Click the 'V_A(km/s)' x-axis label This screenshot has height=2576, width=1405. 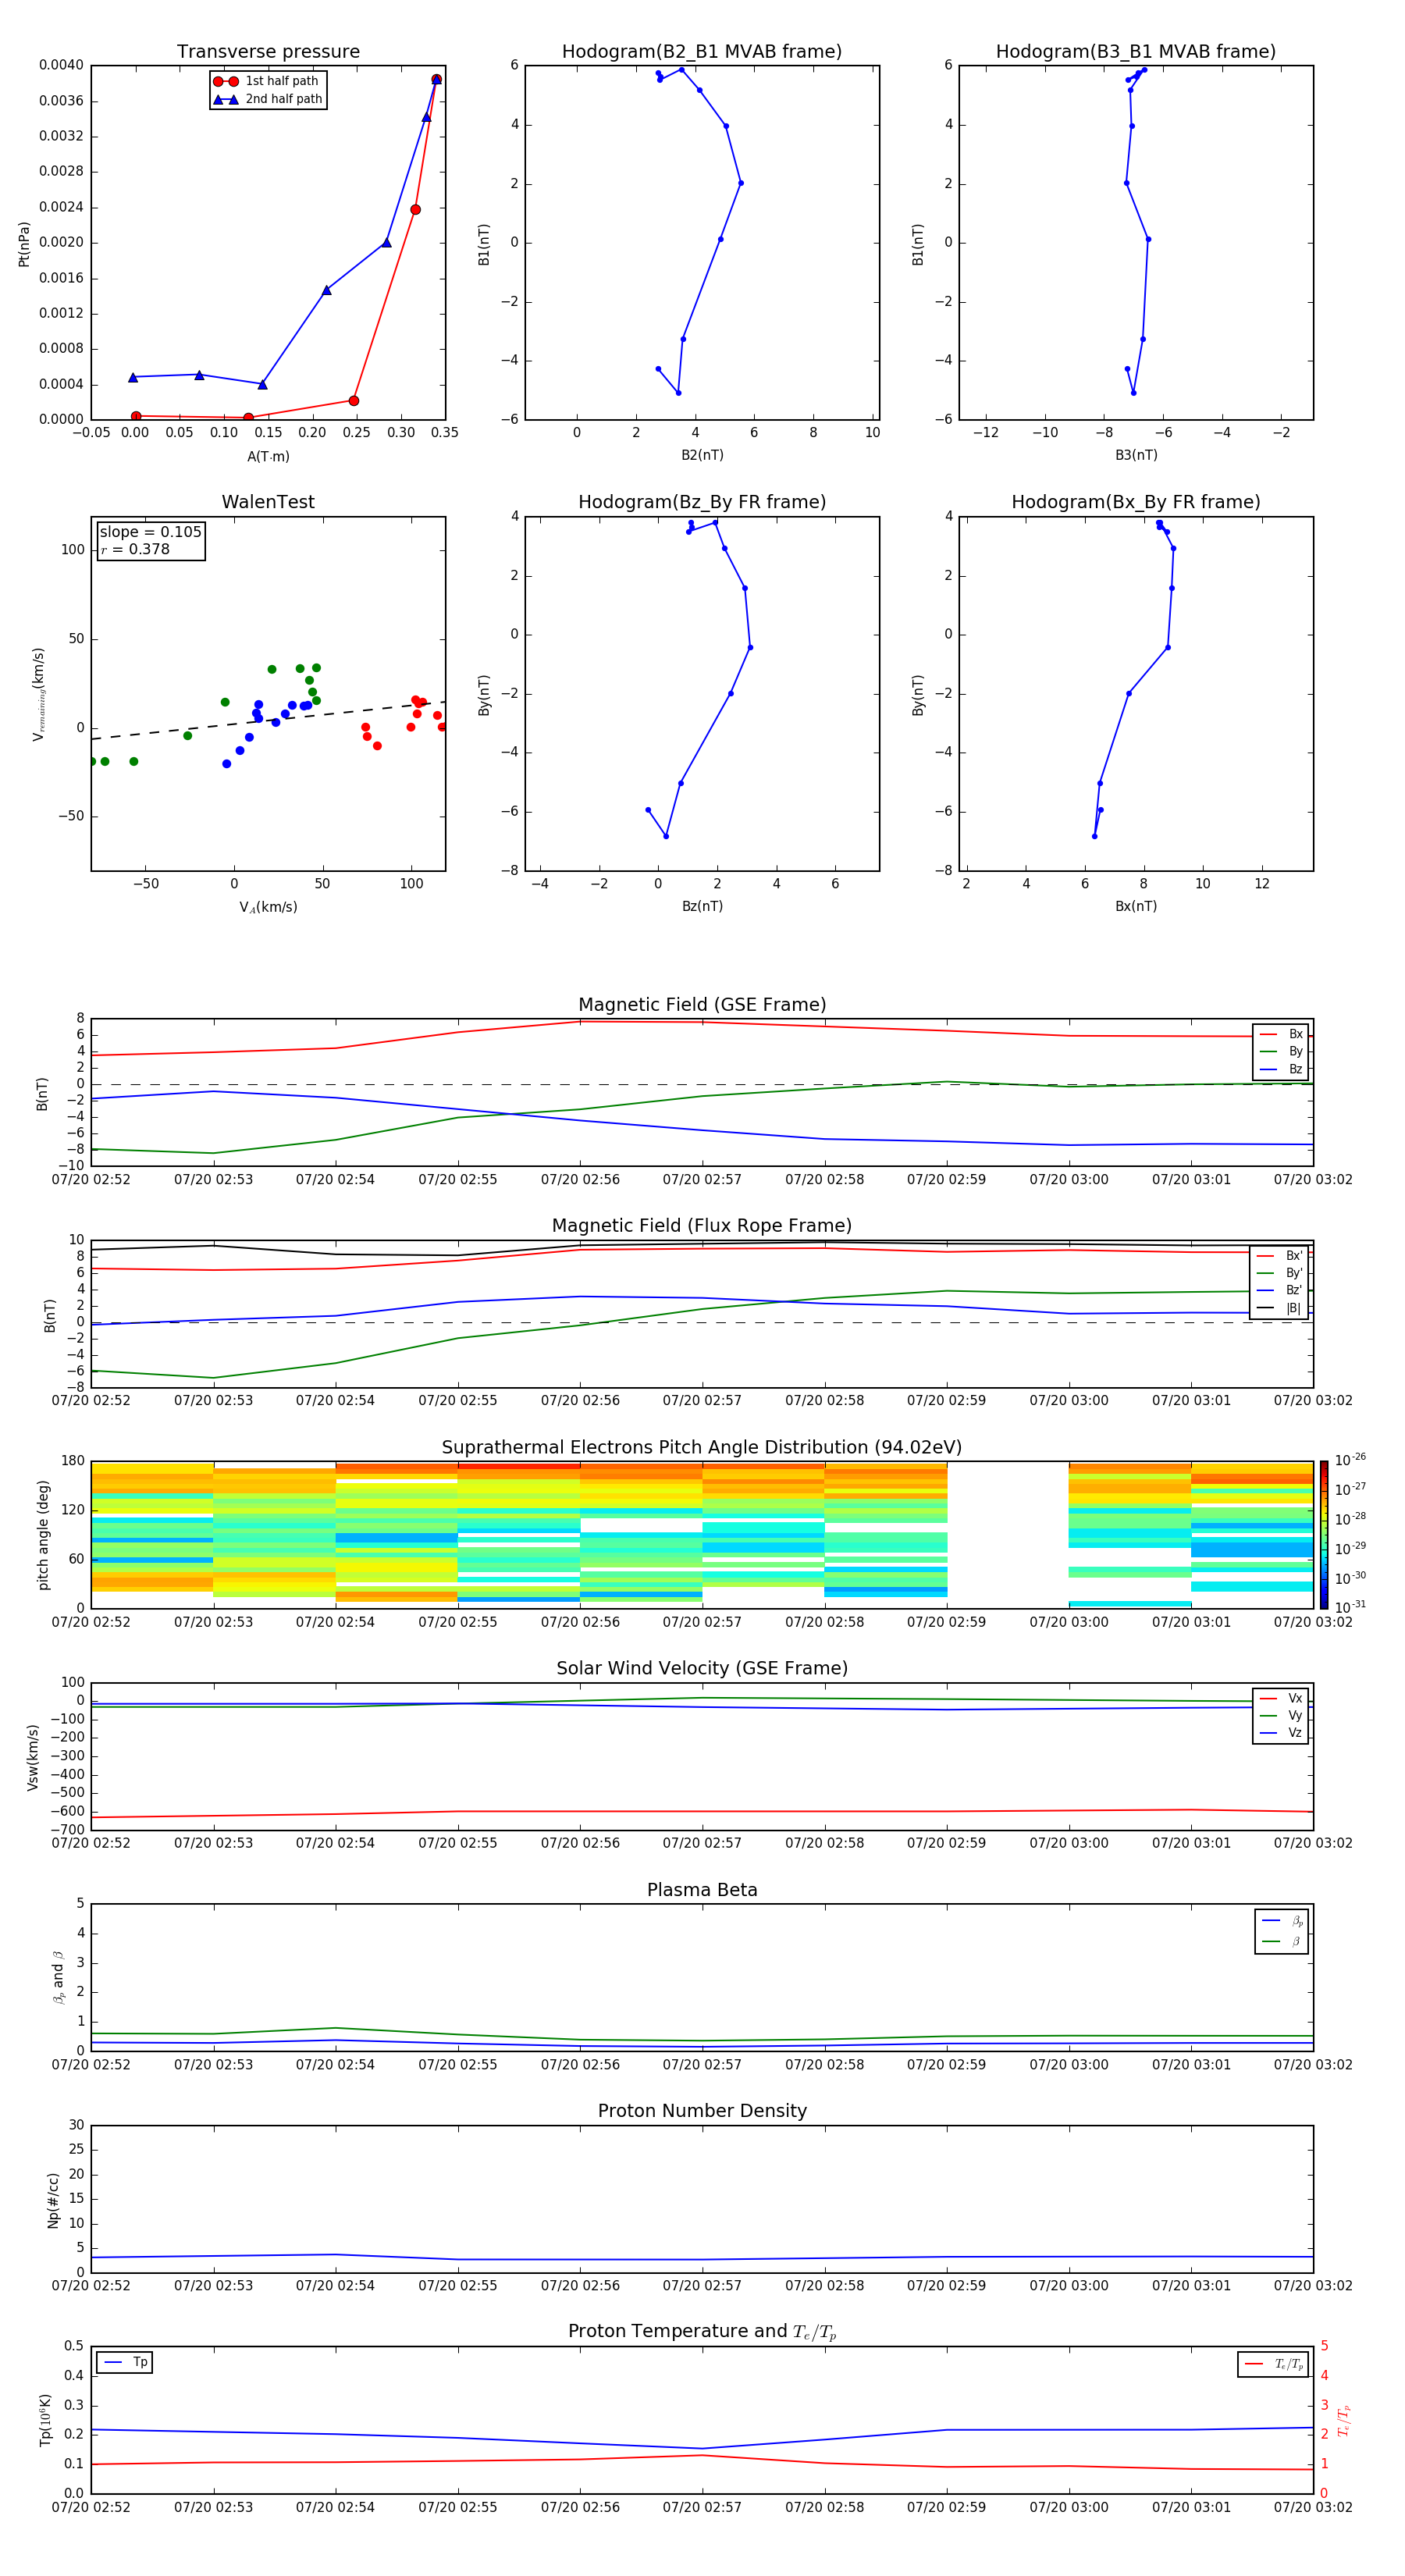pos(268,907)
